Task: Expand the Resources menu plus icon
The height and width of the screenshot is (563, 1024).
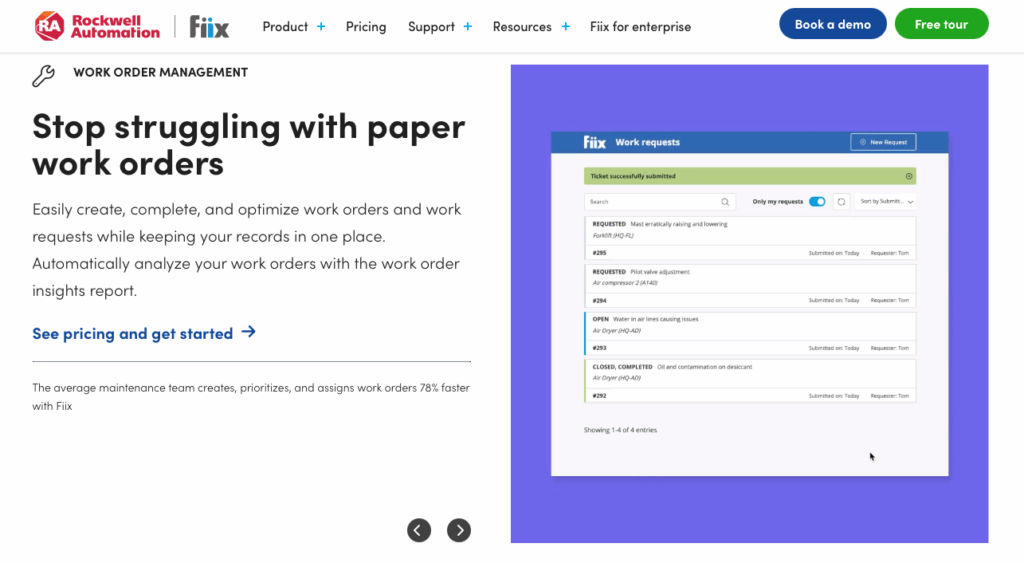Action: (566, 27)
